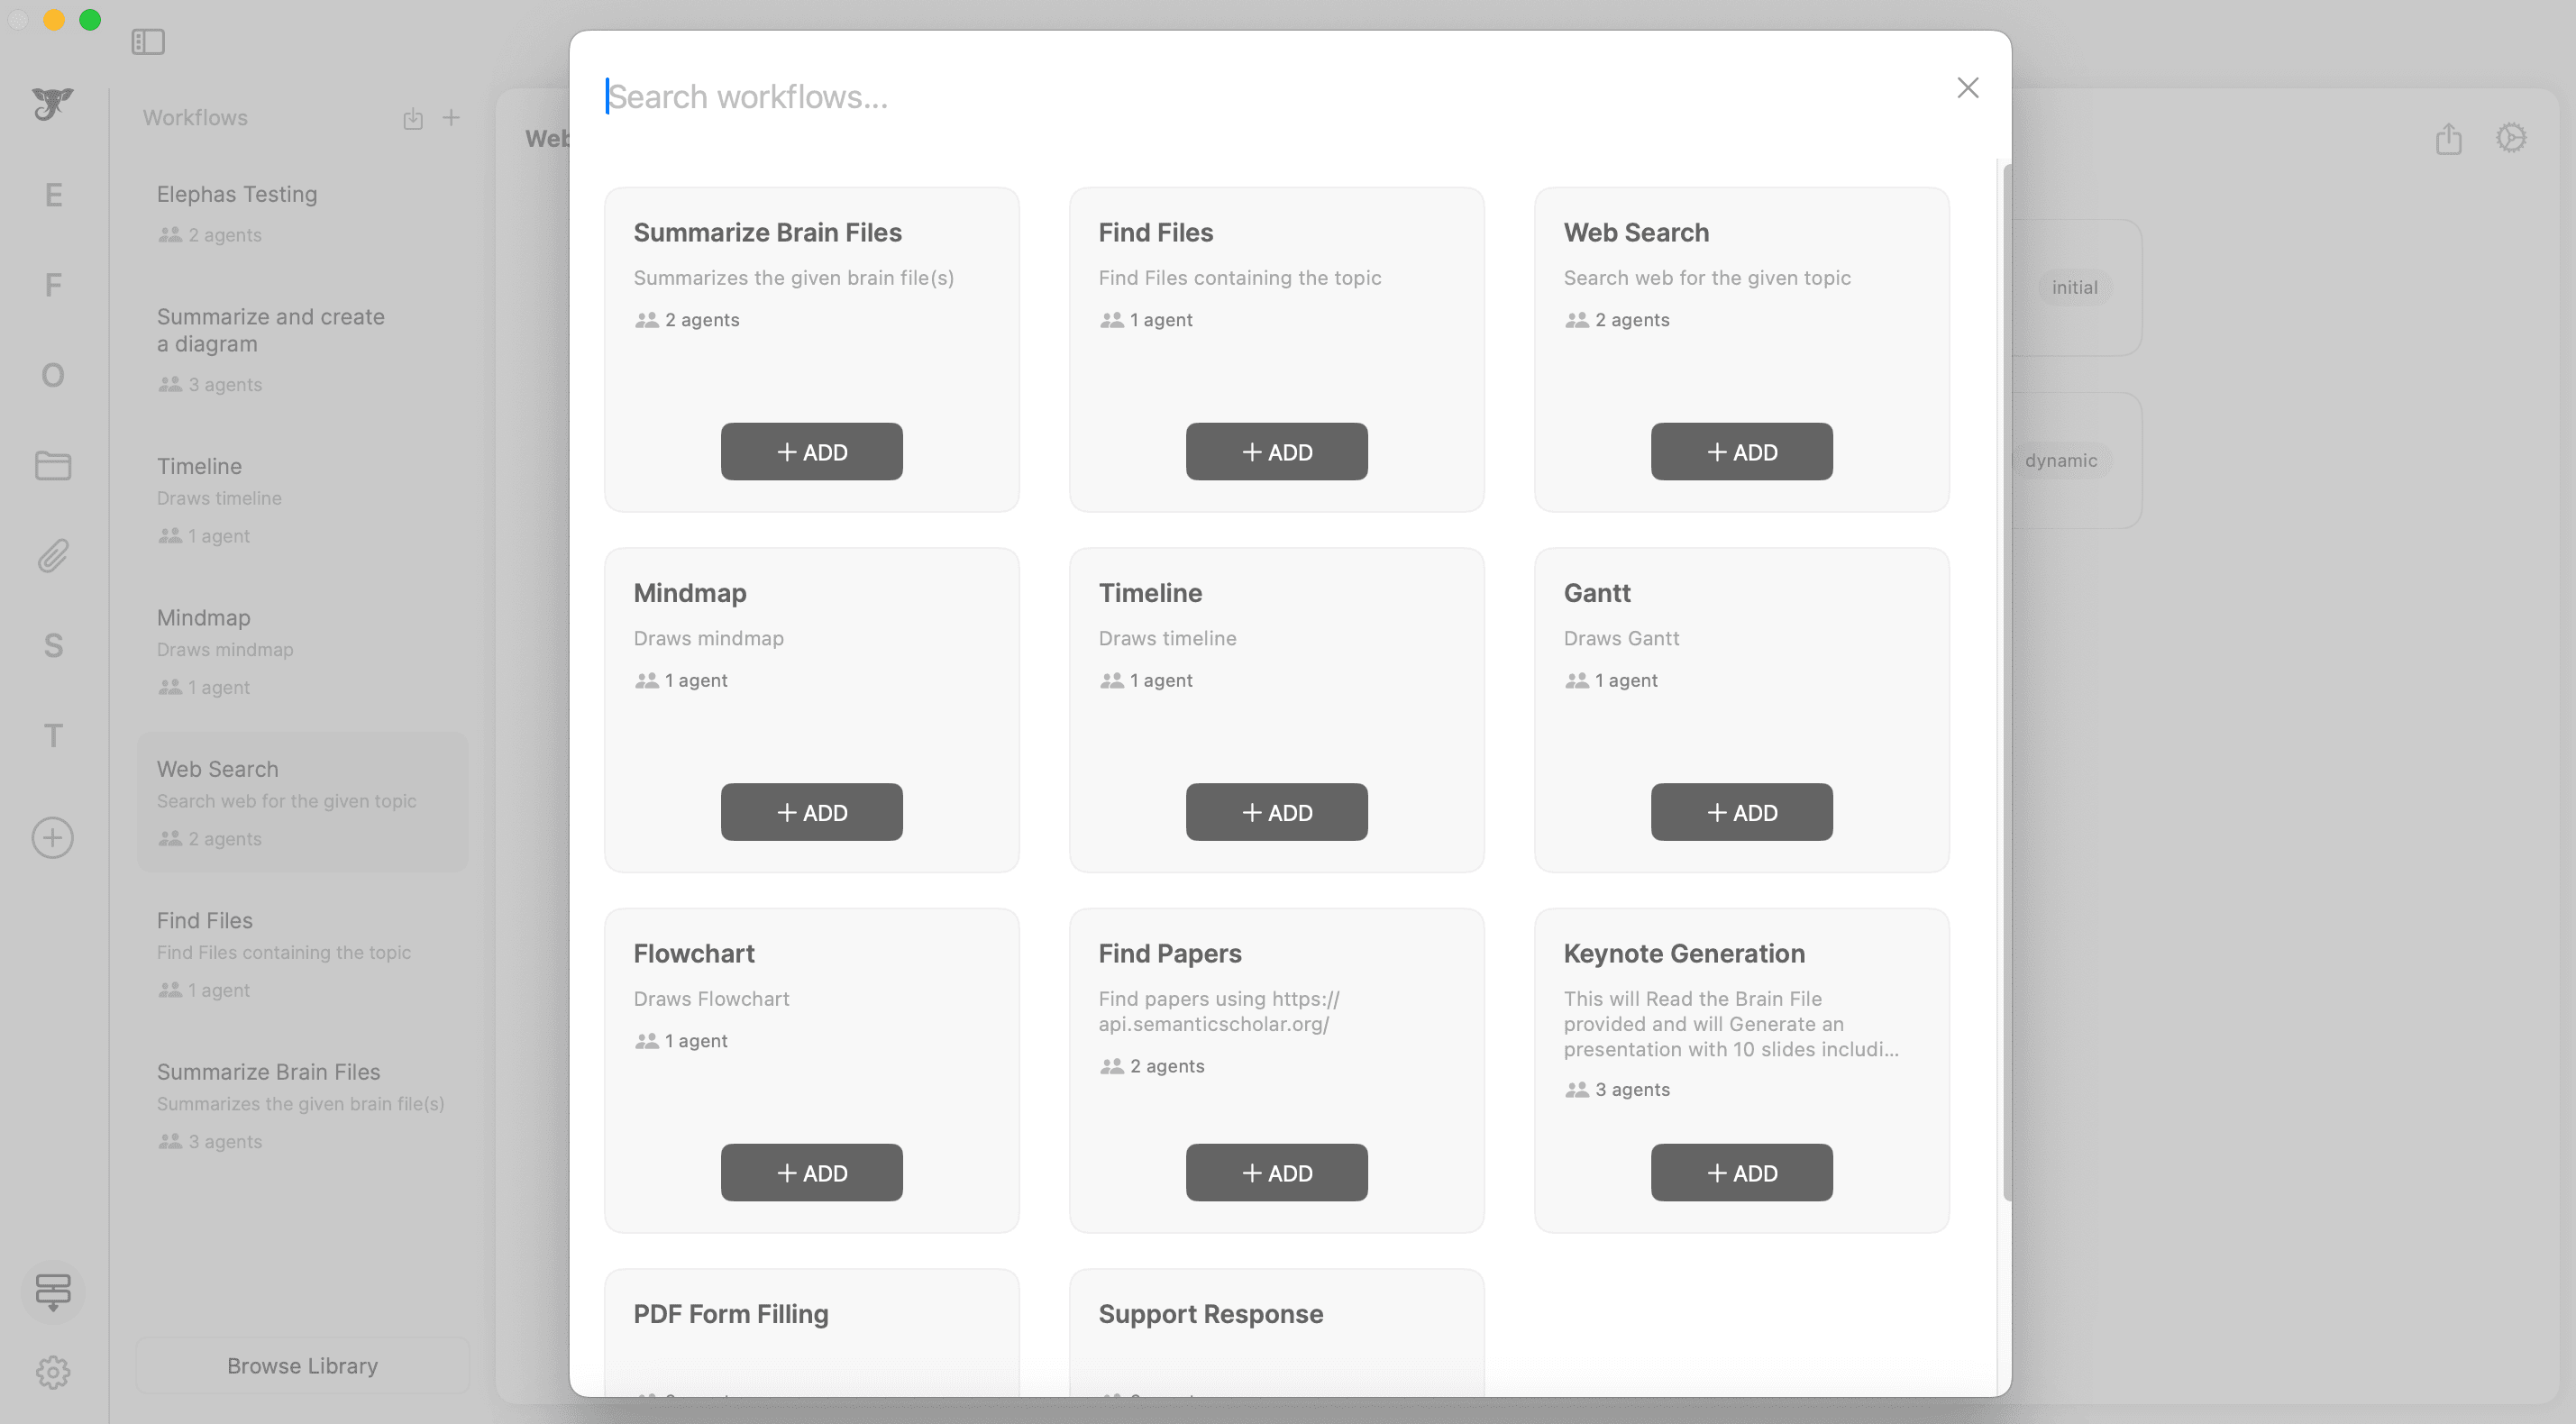Open the settings gear in left rail
The width and height of the screenshot is (2576, 1424).
pos(53,1372)
